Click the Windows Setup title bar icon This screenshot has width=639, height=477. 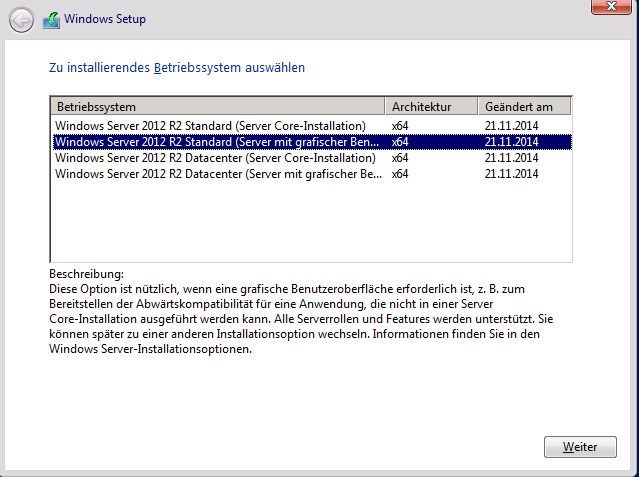point(51,19)
